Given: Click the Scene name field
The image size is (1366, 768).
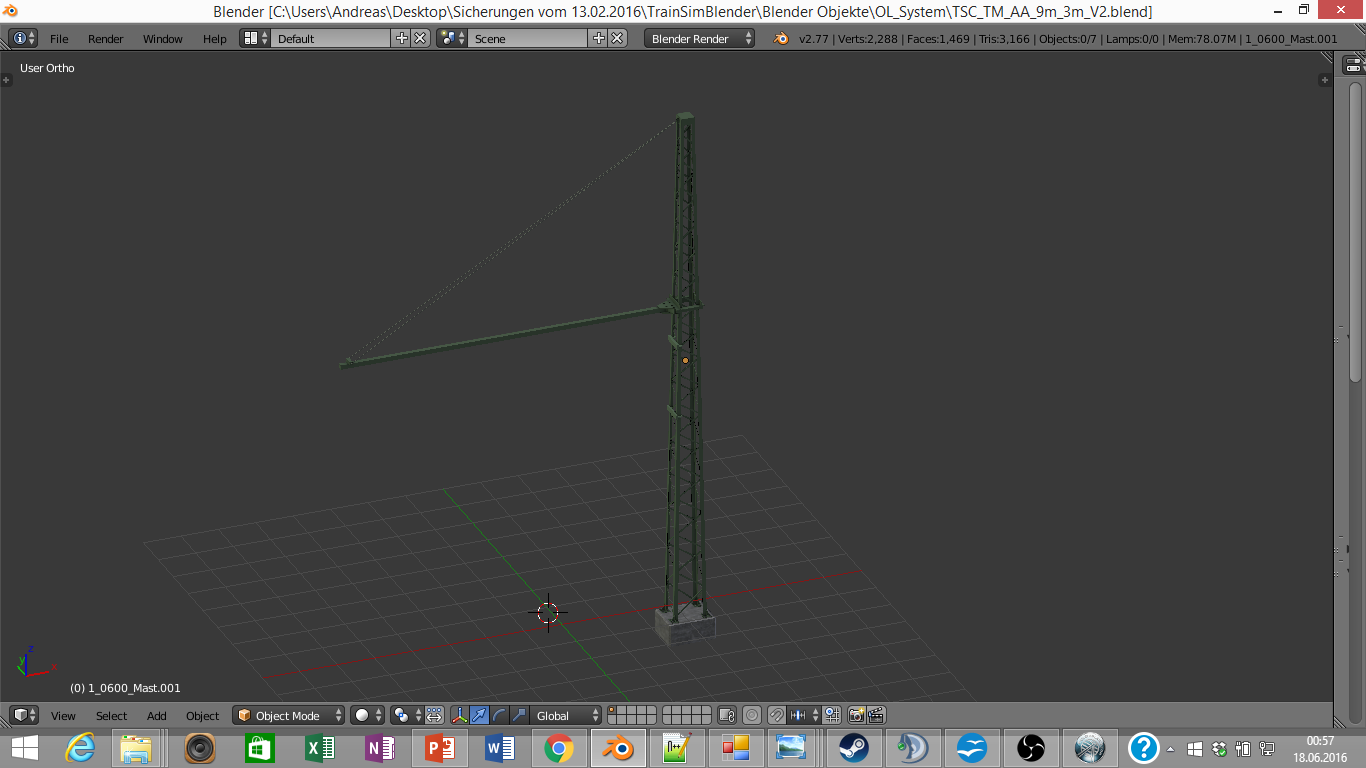Looking at the screenshot, I should [x=527, y=39].
